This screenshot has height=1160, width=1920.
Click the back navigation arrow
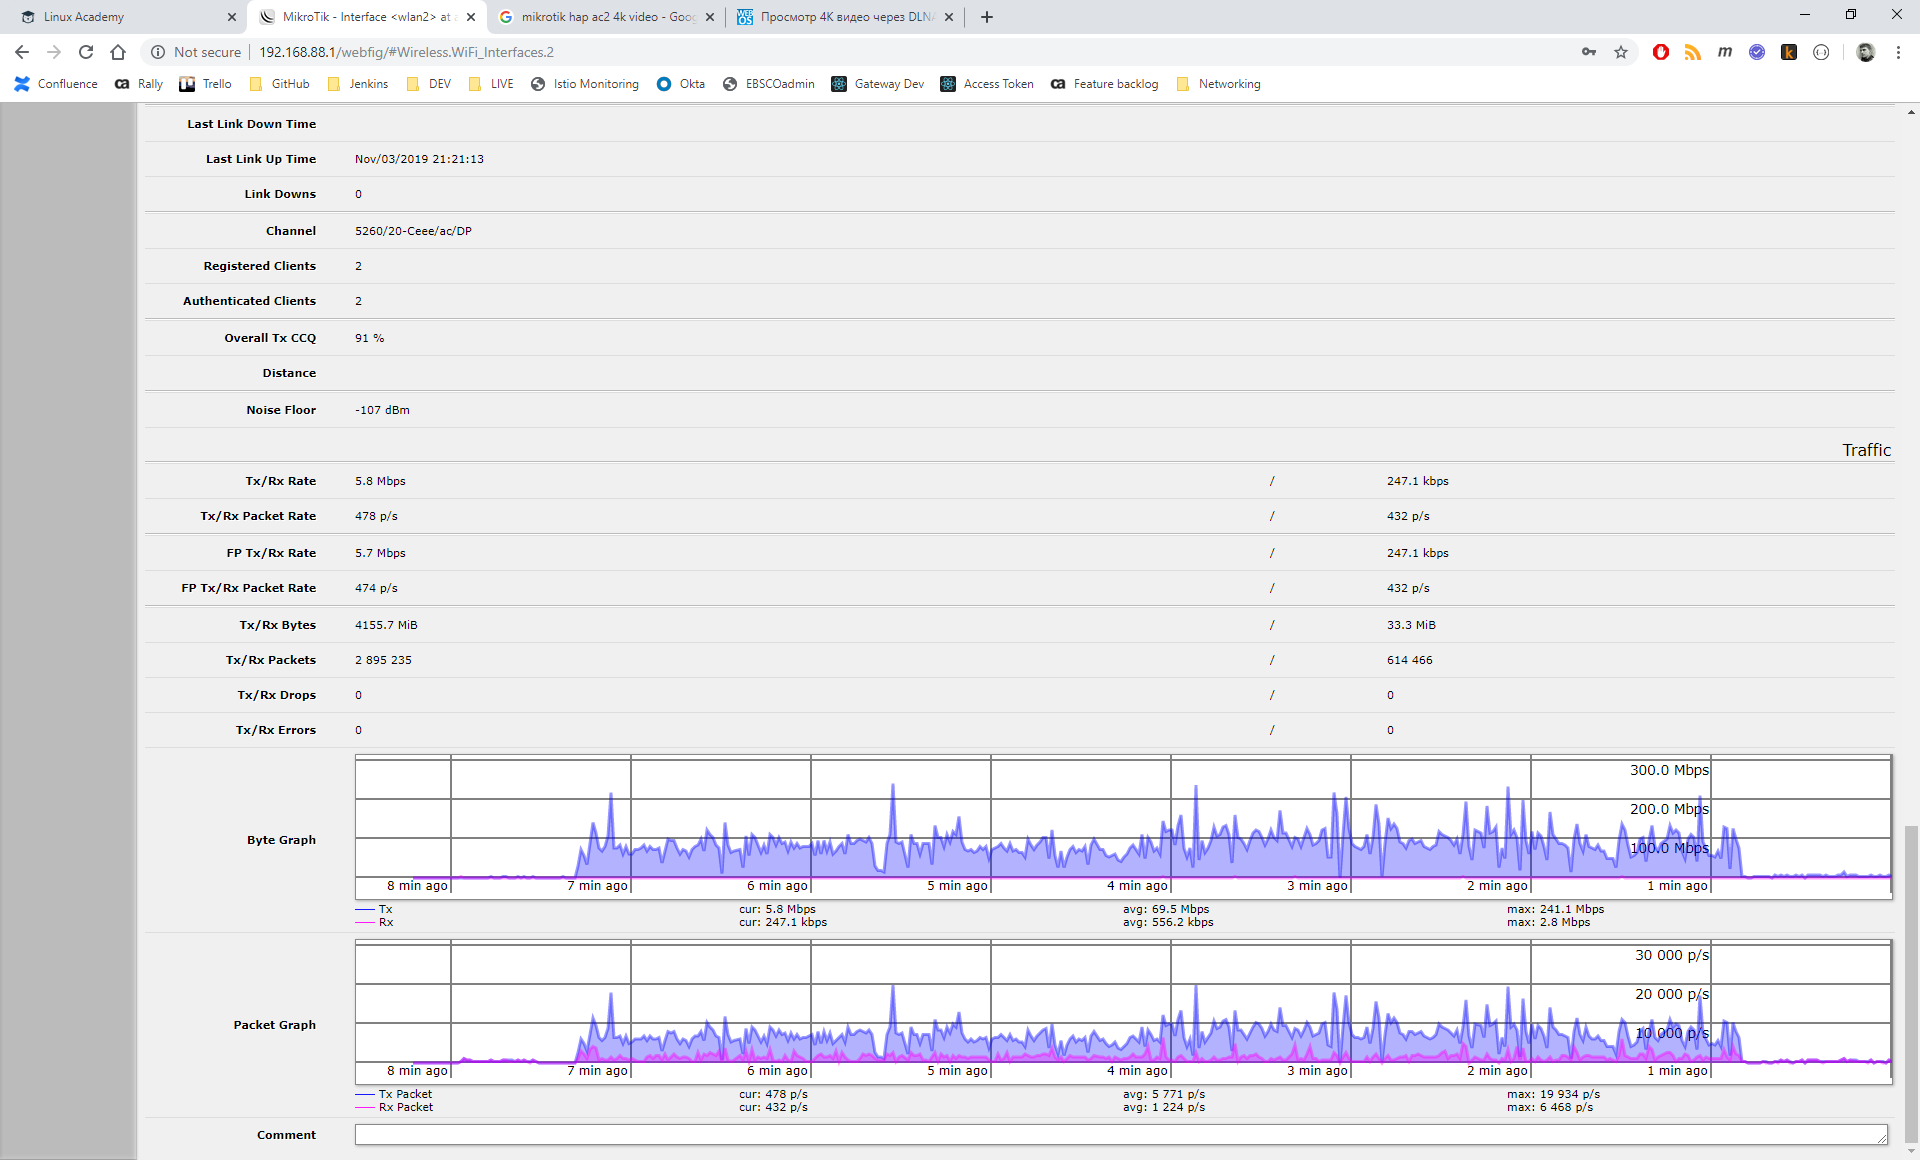tap(22, 52)
